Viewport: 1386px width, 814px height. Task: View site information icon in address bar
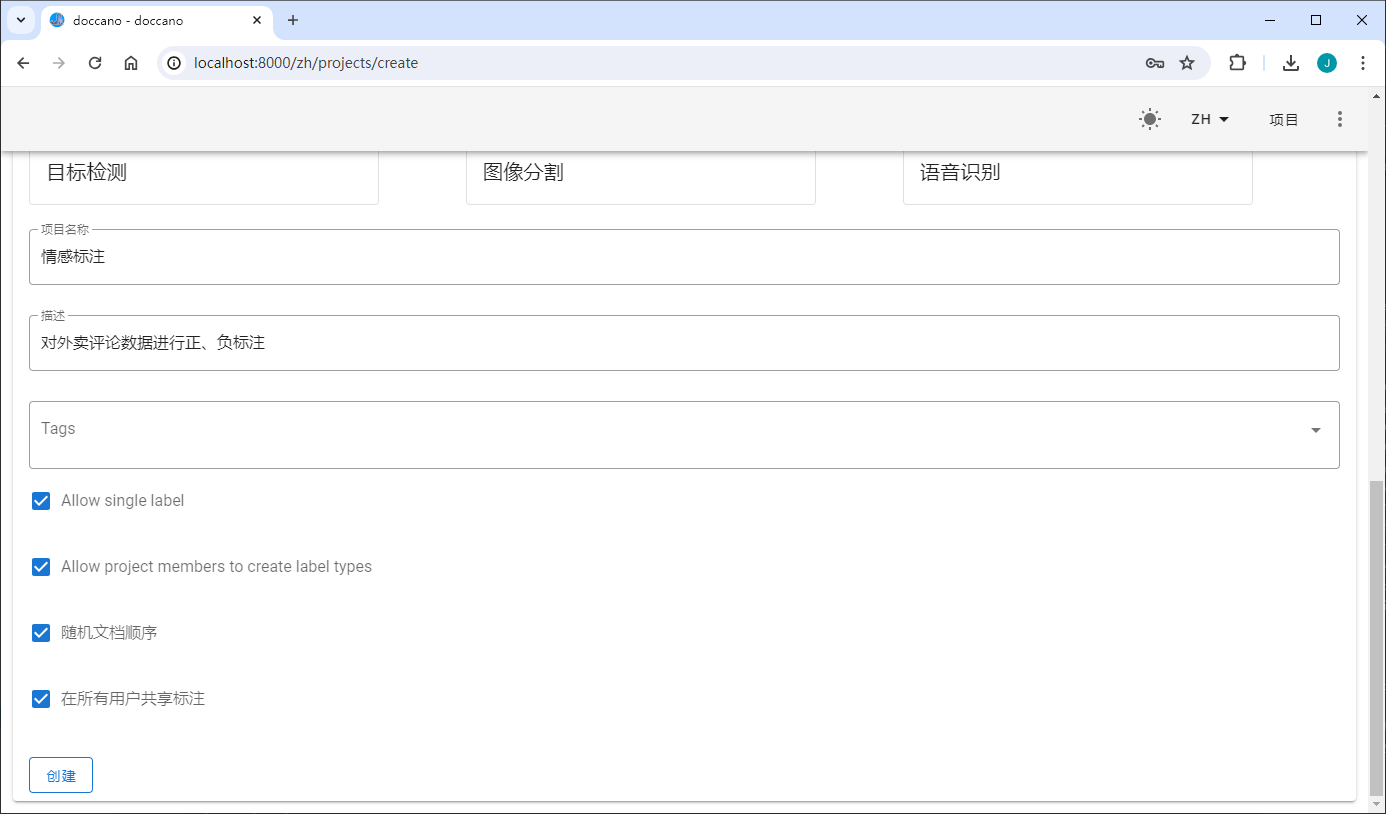pos(174,63)
